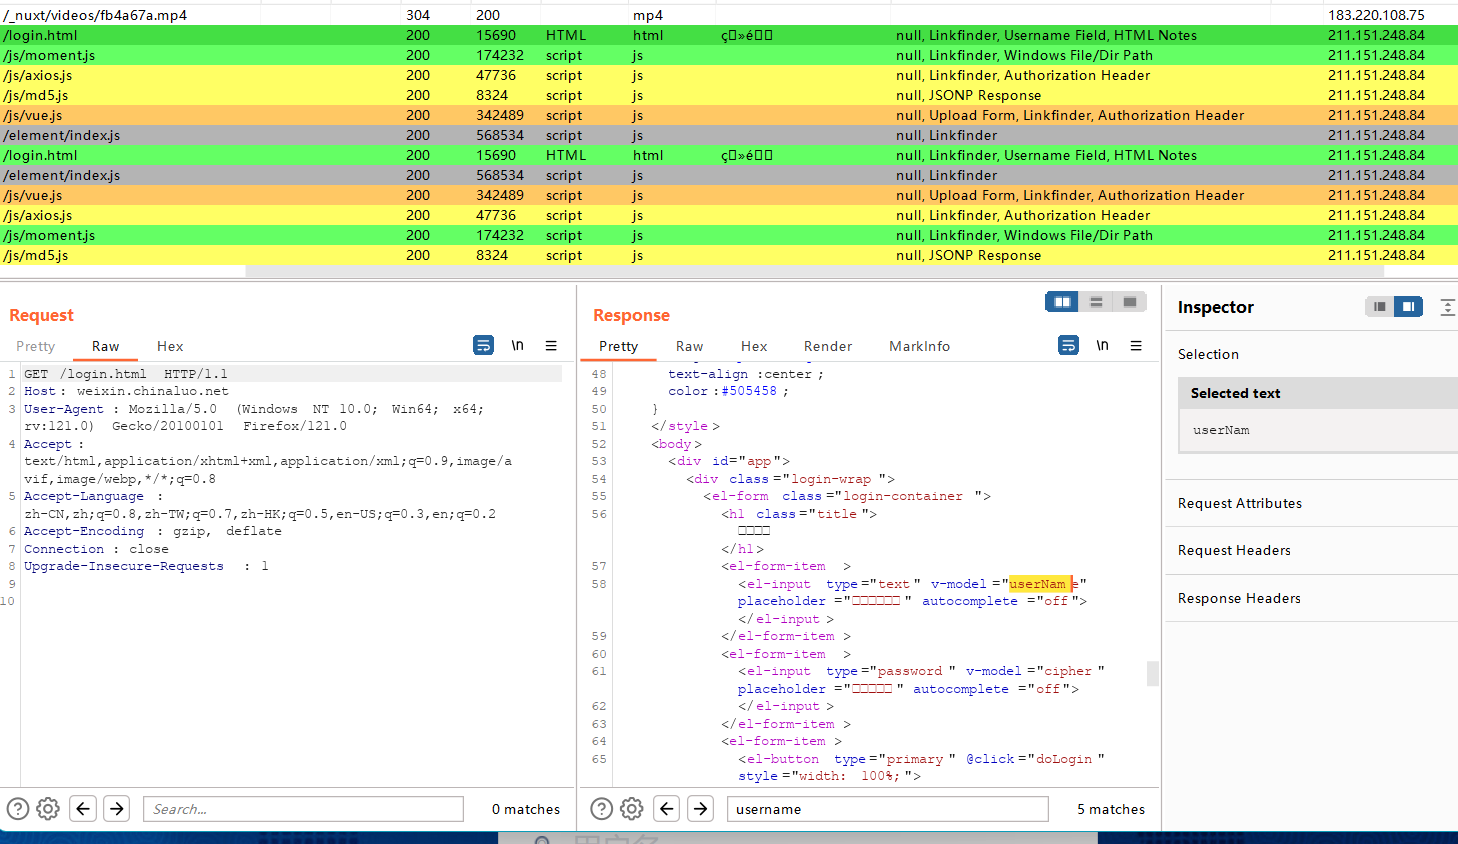Image resolution: width=1458 pixels, height=844 pixels.
Task: Toggle word wrap in the Request panel
Action: click(x=483, y=345)
